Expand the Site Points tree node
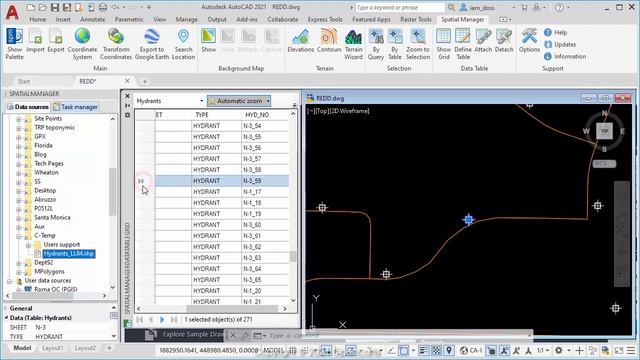The image size is (640, 360). point(18,119)
